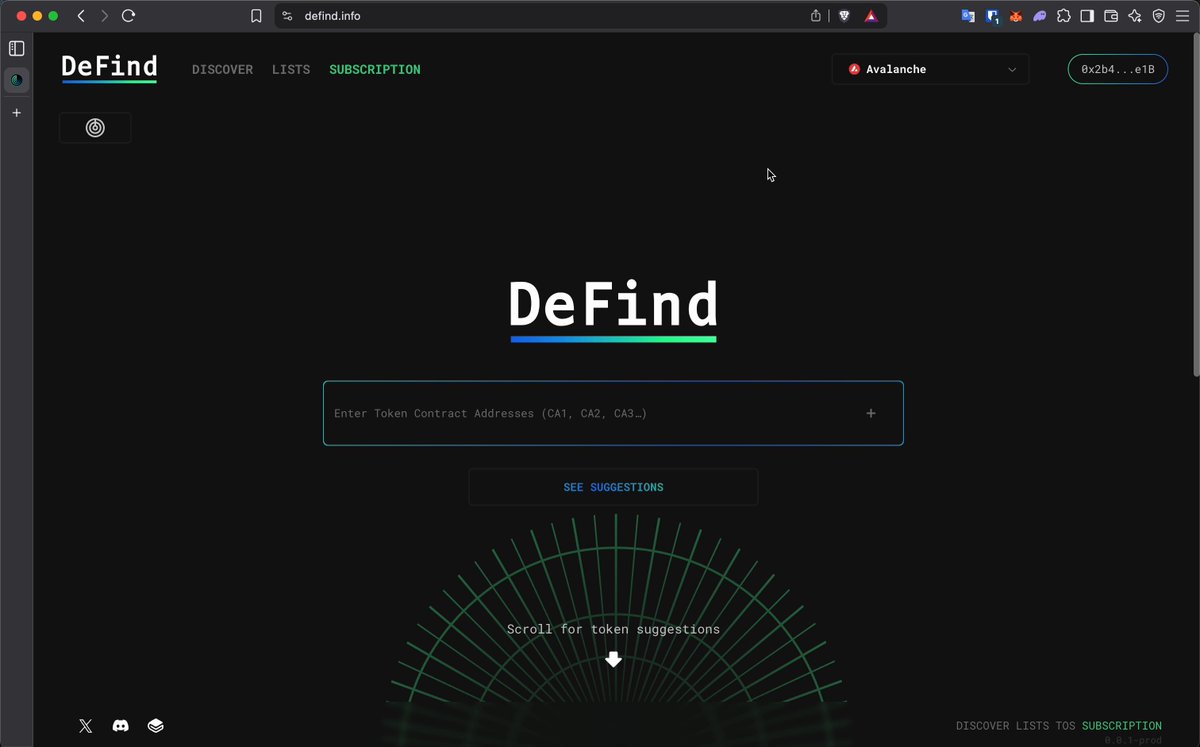Go to the SUBSCRIPTION nav item
The width and height of the screenshot is (1200, 747).
pyautogui.click(x=375, y=70)
